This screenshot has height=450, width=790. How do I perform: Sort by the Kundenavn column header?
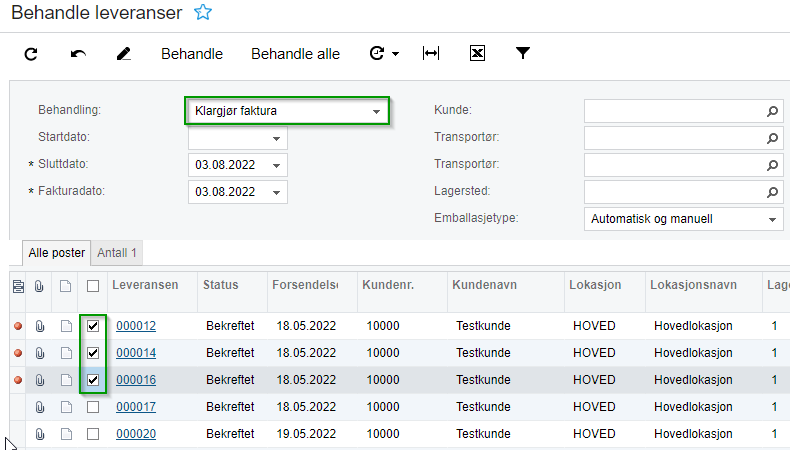pyautogui.click(x=484, y=285)
